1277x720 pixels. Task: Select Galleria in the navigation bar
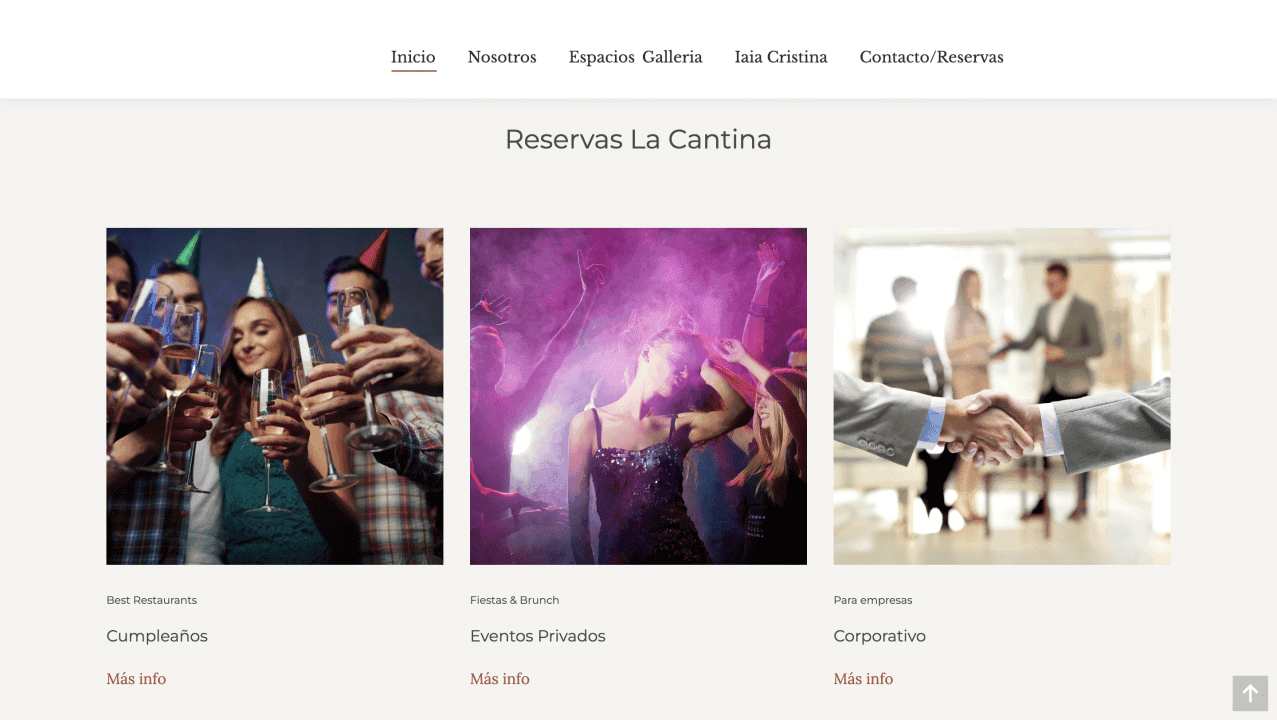click(x=672, y=57)
